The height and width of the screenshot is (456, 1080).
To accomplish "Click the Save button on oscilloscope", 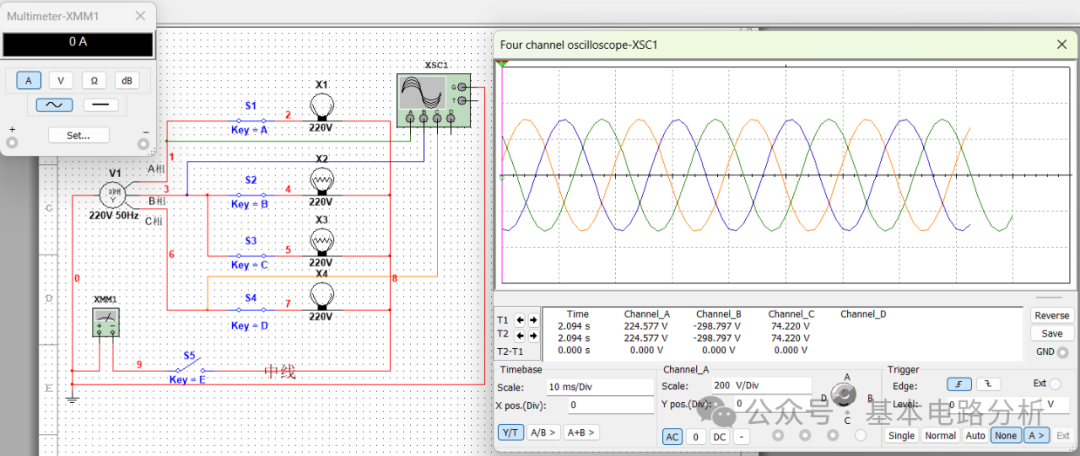I will (1052, 333).
